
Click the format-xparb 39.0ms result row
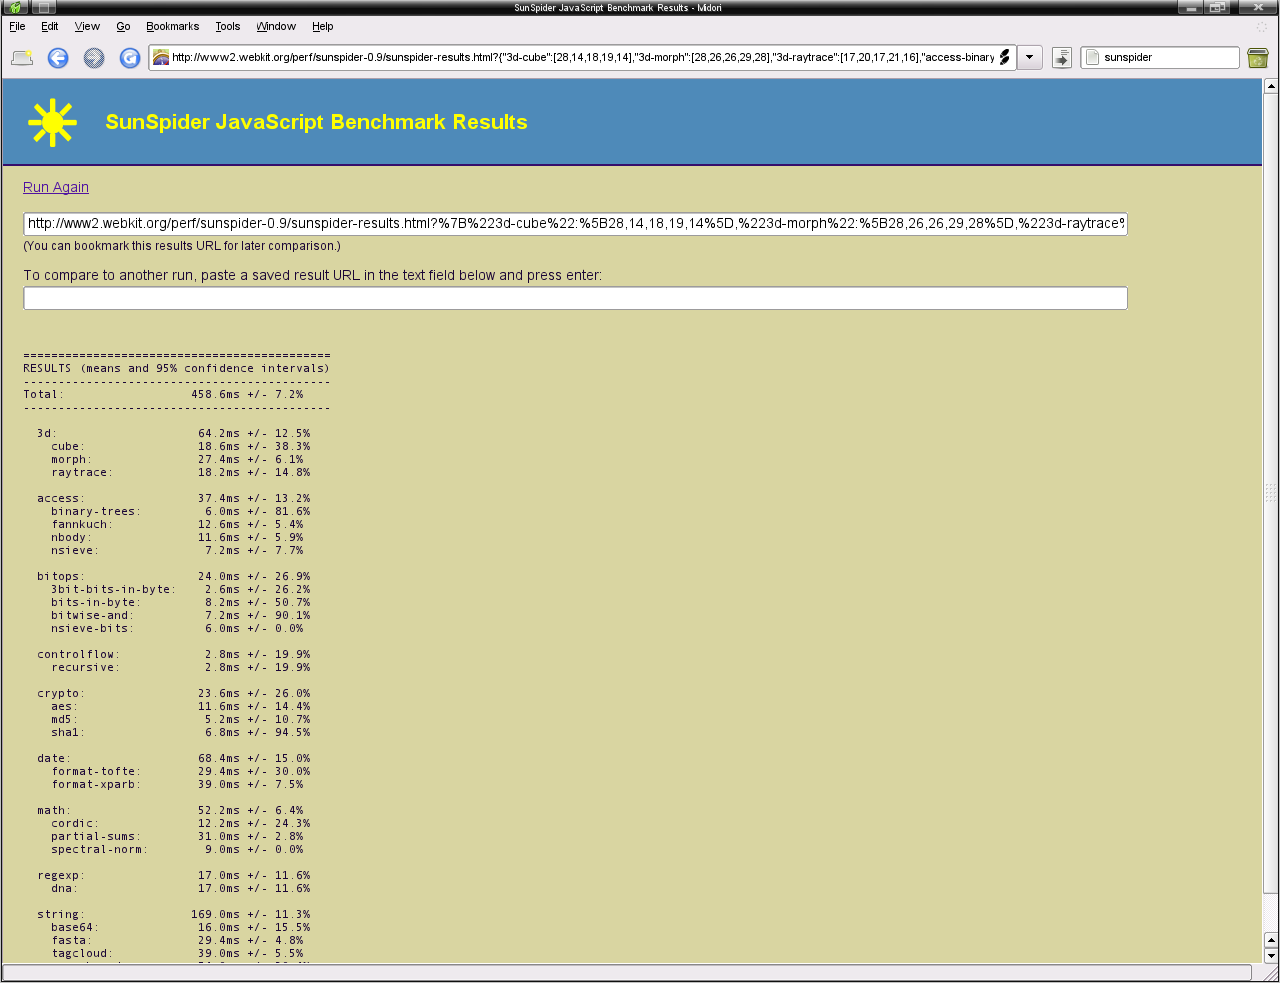177,784
